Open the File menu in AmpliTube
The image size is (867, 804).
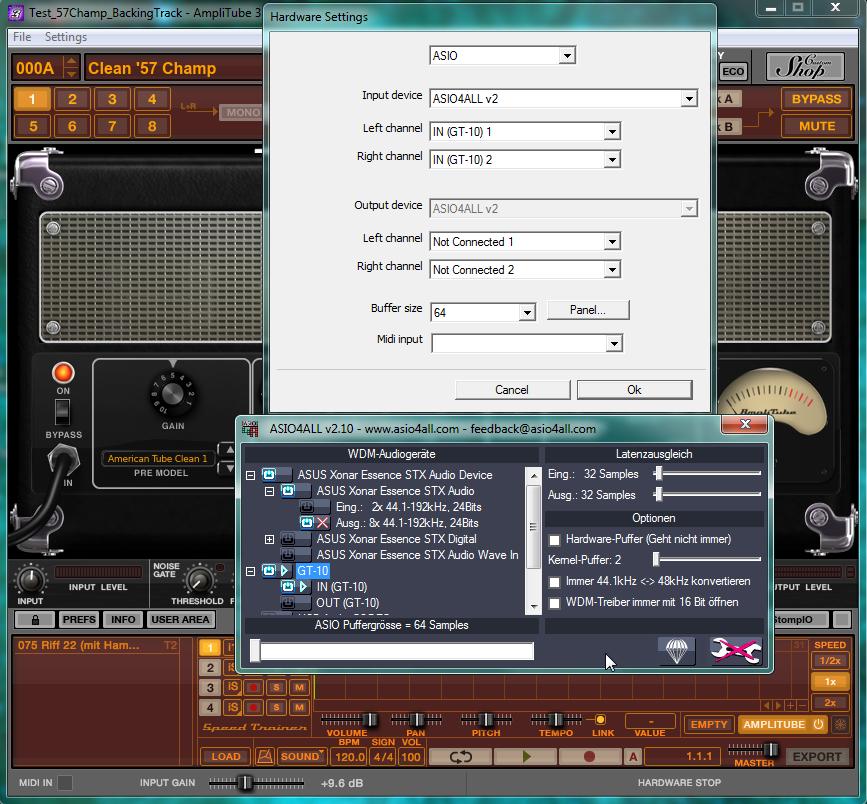(x=22, y=37)
